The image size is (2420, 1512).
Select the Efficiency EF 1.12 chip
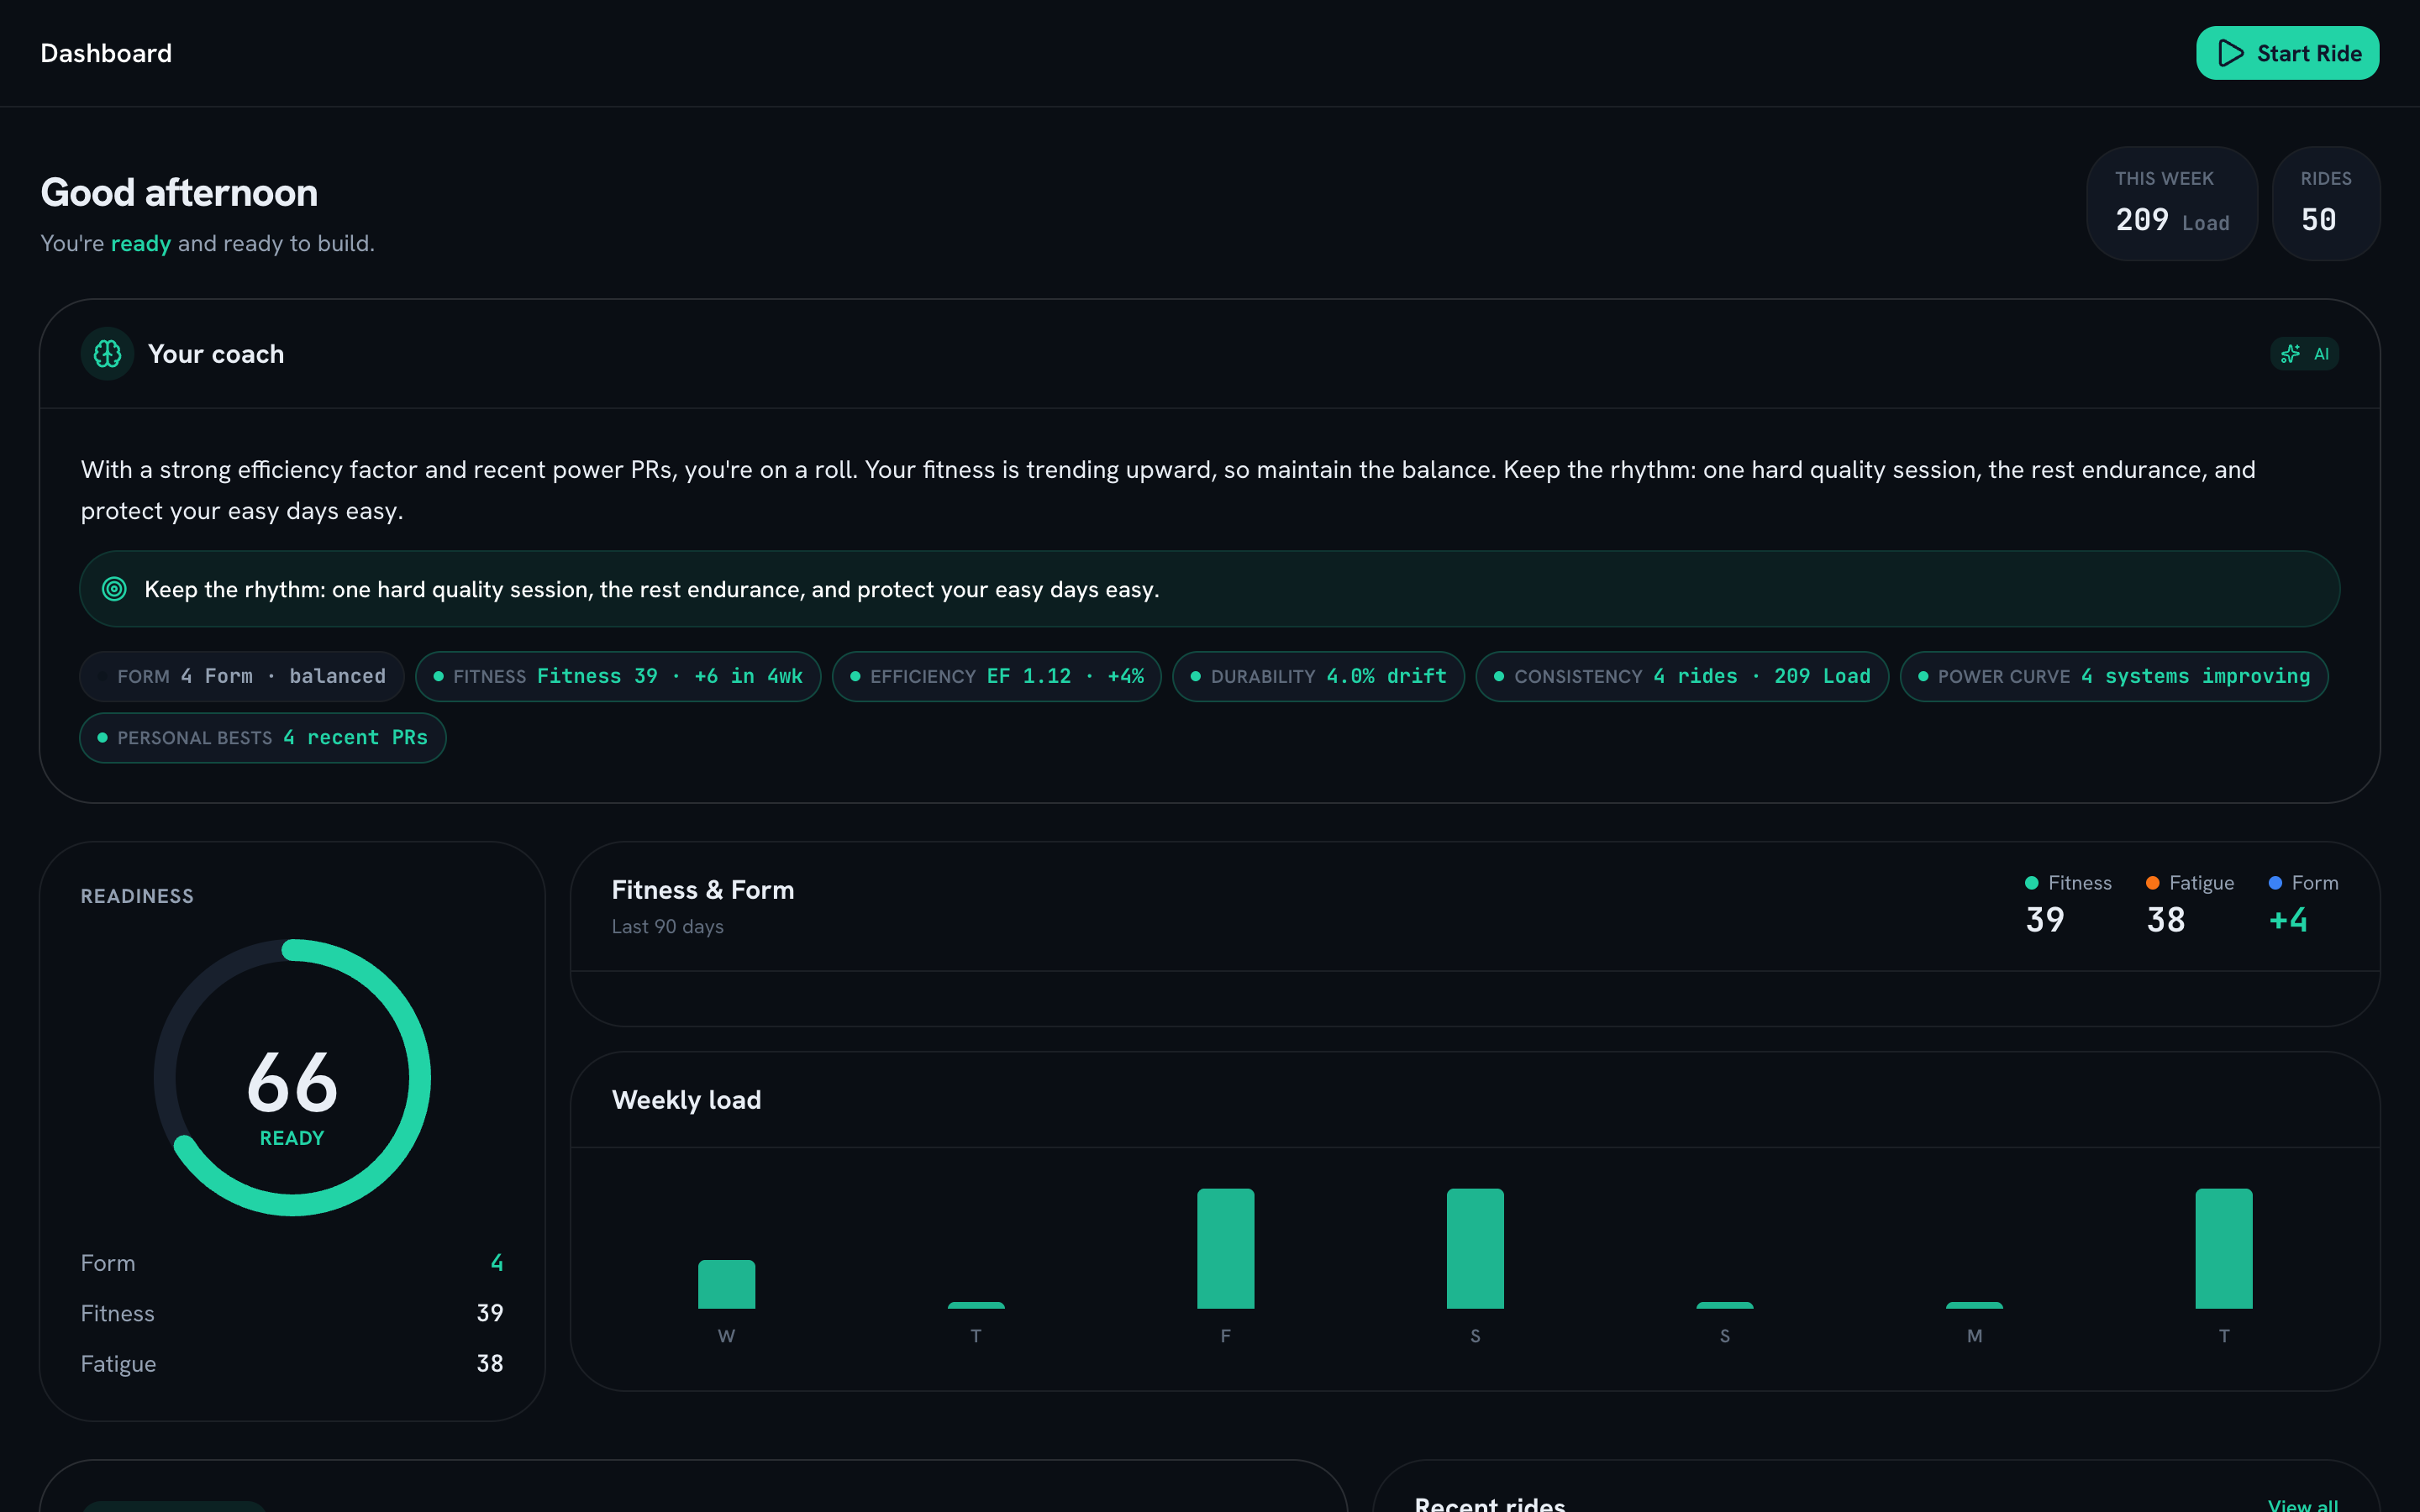(996, 677)
